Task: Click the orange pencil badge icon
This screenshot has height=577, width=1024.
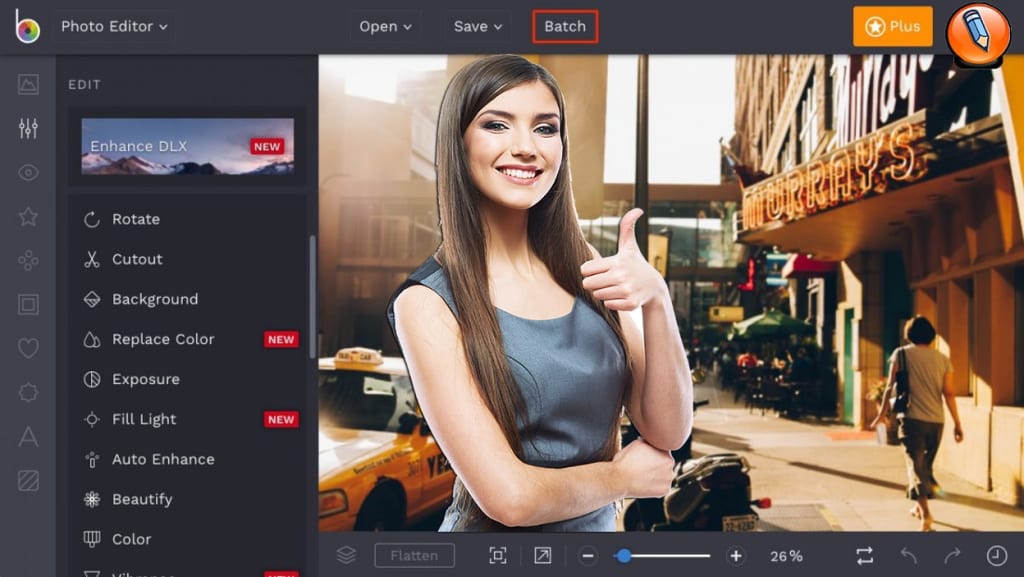Action: [978, 34]
